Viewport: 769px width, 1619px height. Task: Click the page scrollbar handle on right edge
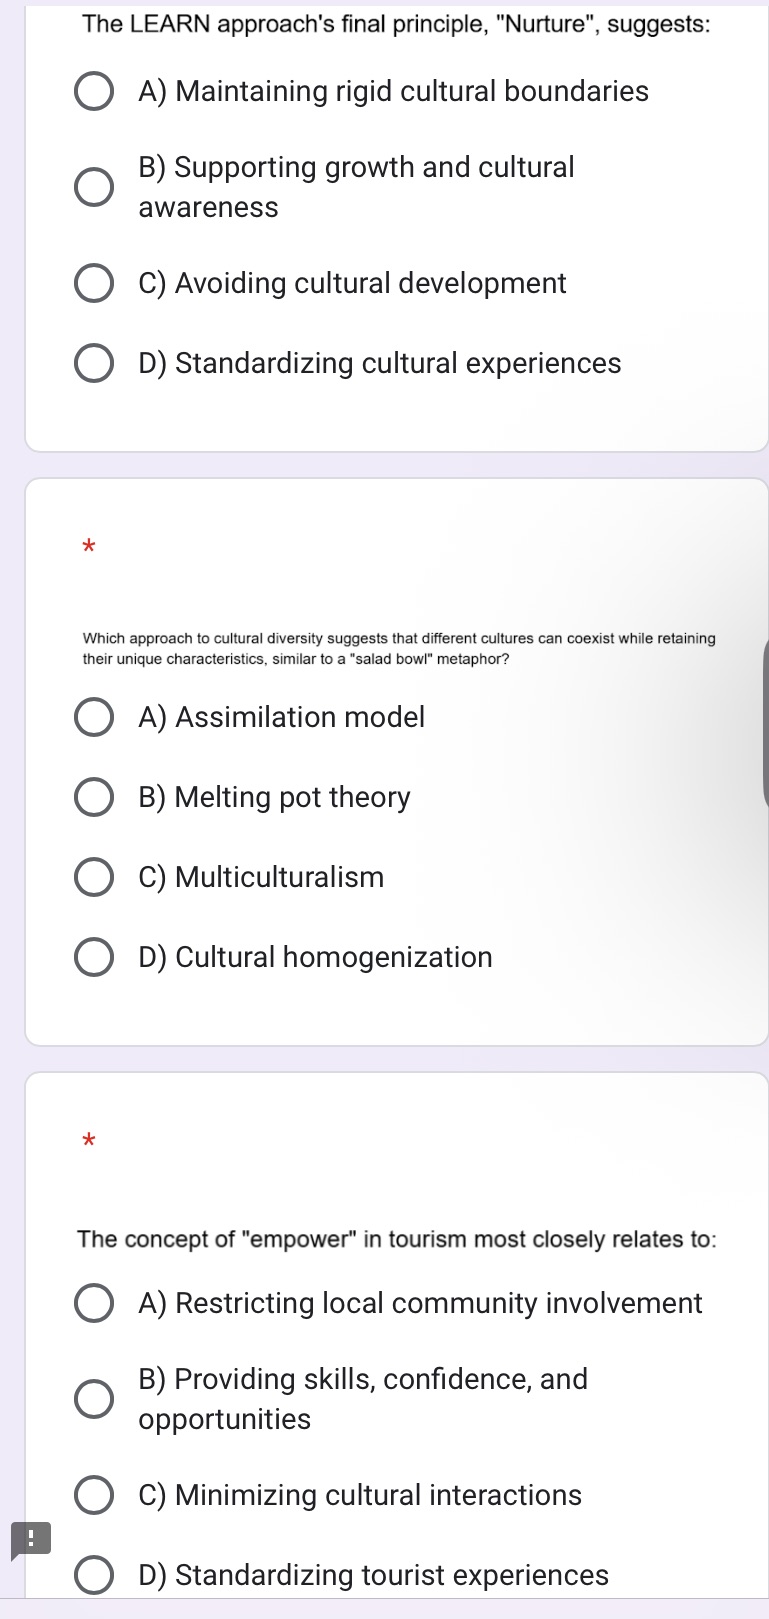(x=765, y=723)
